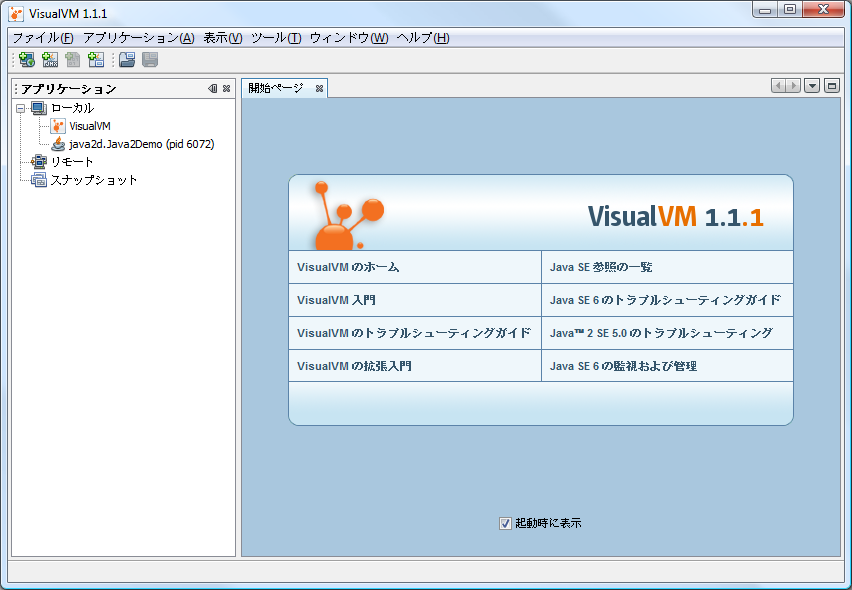
Task: Open the document list dropdown arrow
Action: (x=812, y=86)
